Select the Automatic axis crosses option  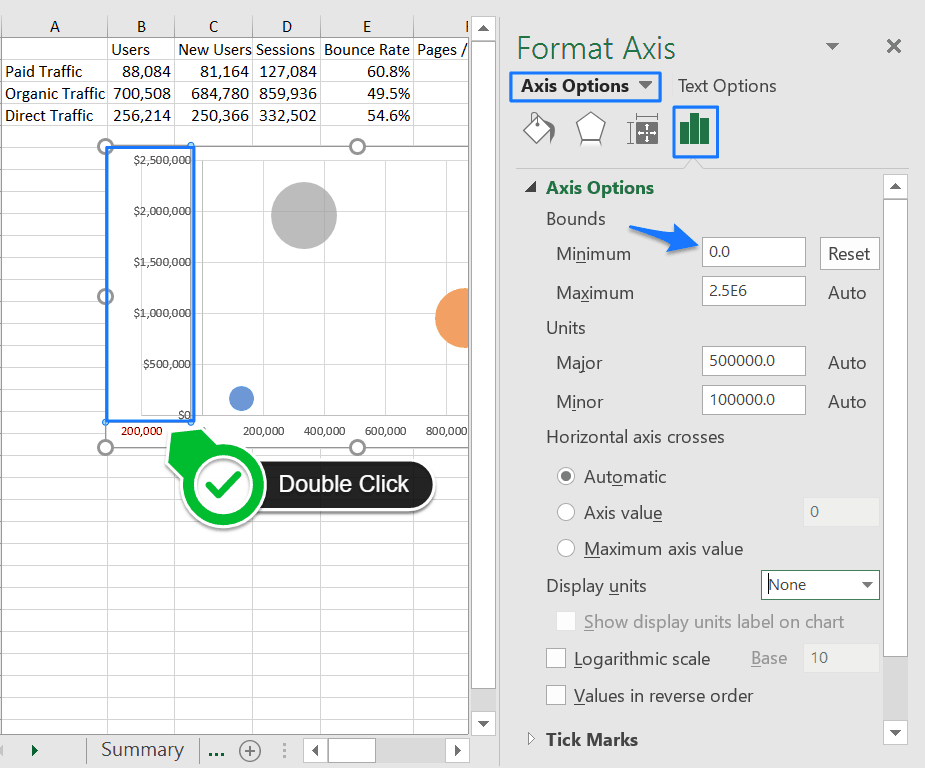tap(566, 476)
